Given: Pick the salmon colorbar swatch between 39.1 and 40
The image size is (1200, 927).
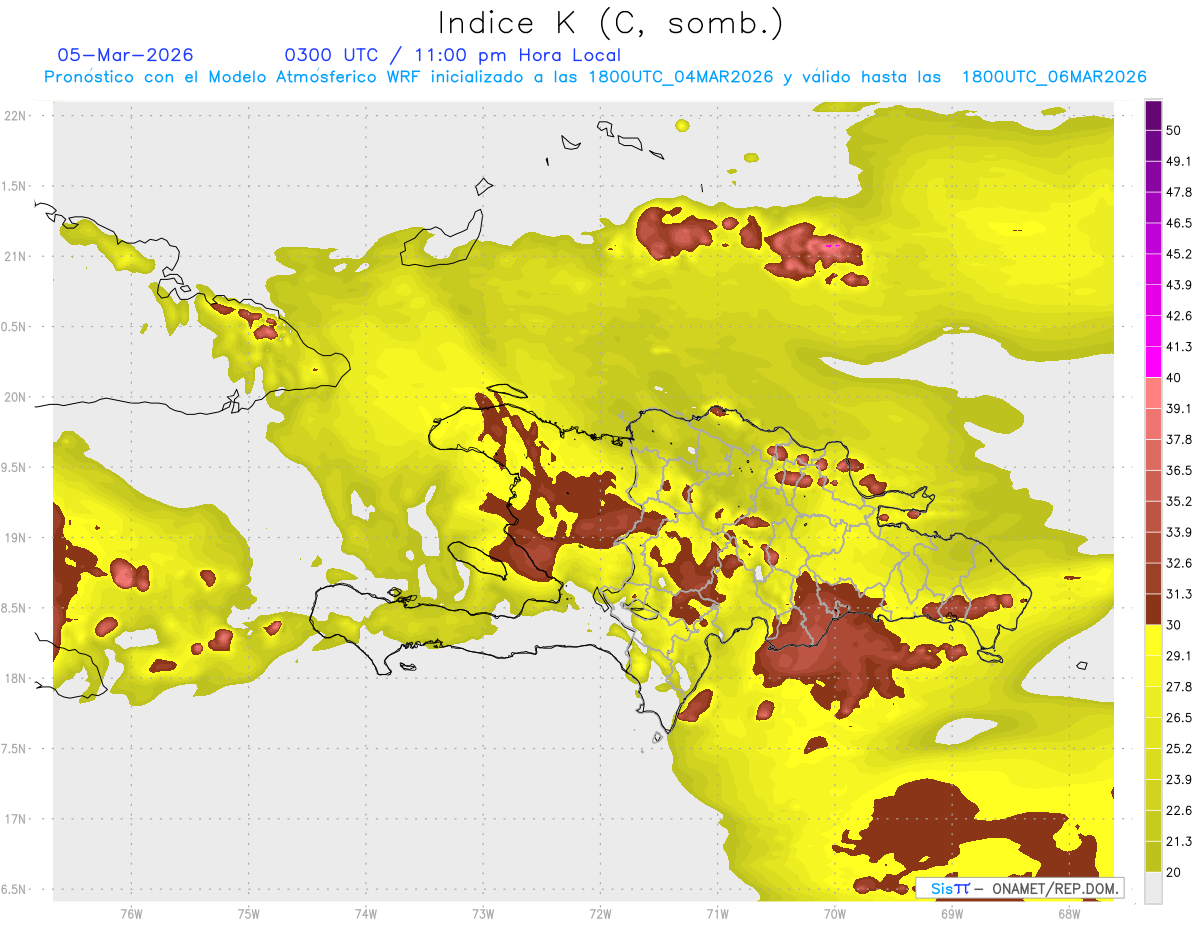Looking at the screenshot, I should pyautogui.click(x=1153, y=393).
